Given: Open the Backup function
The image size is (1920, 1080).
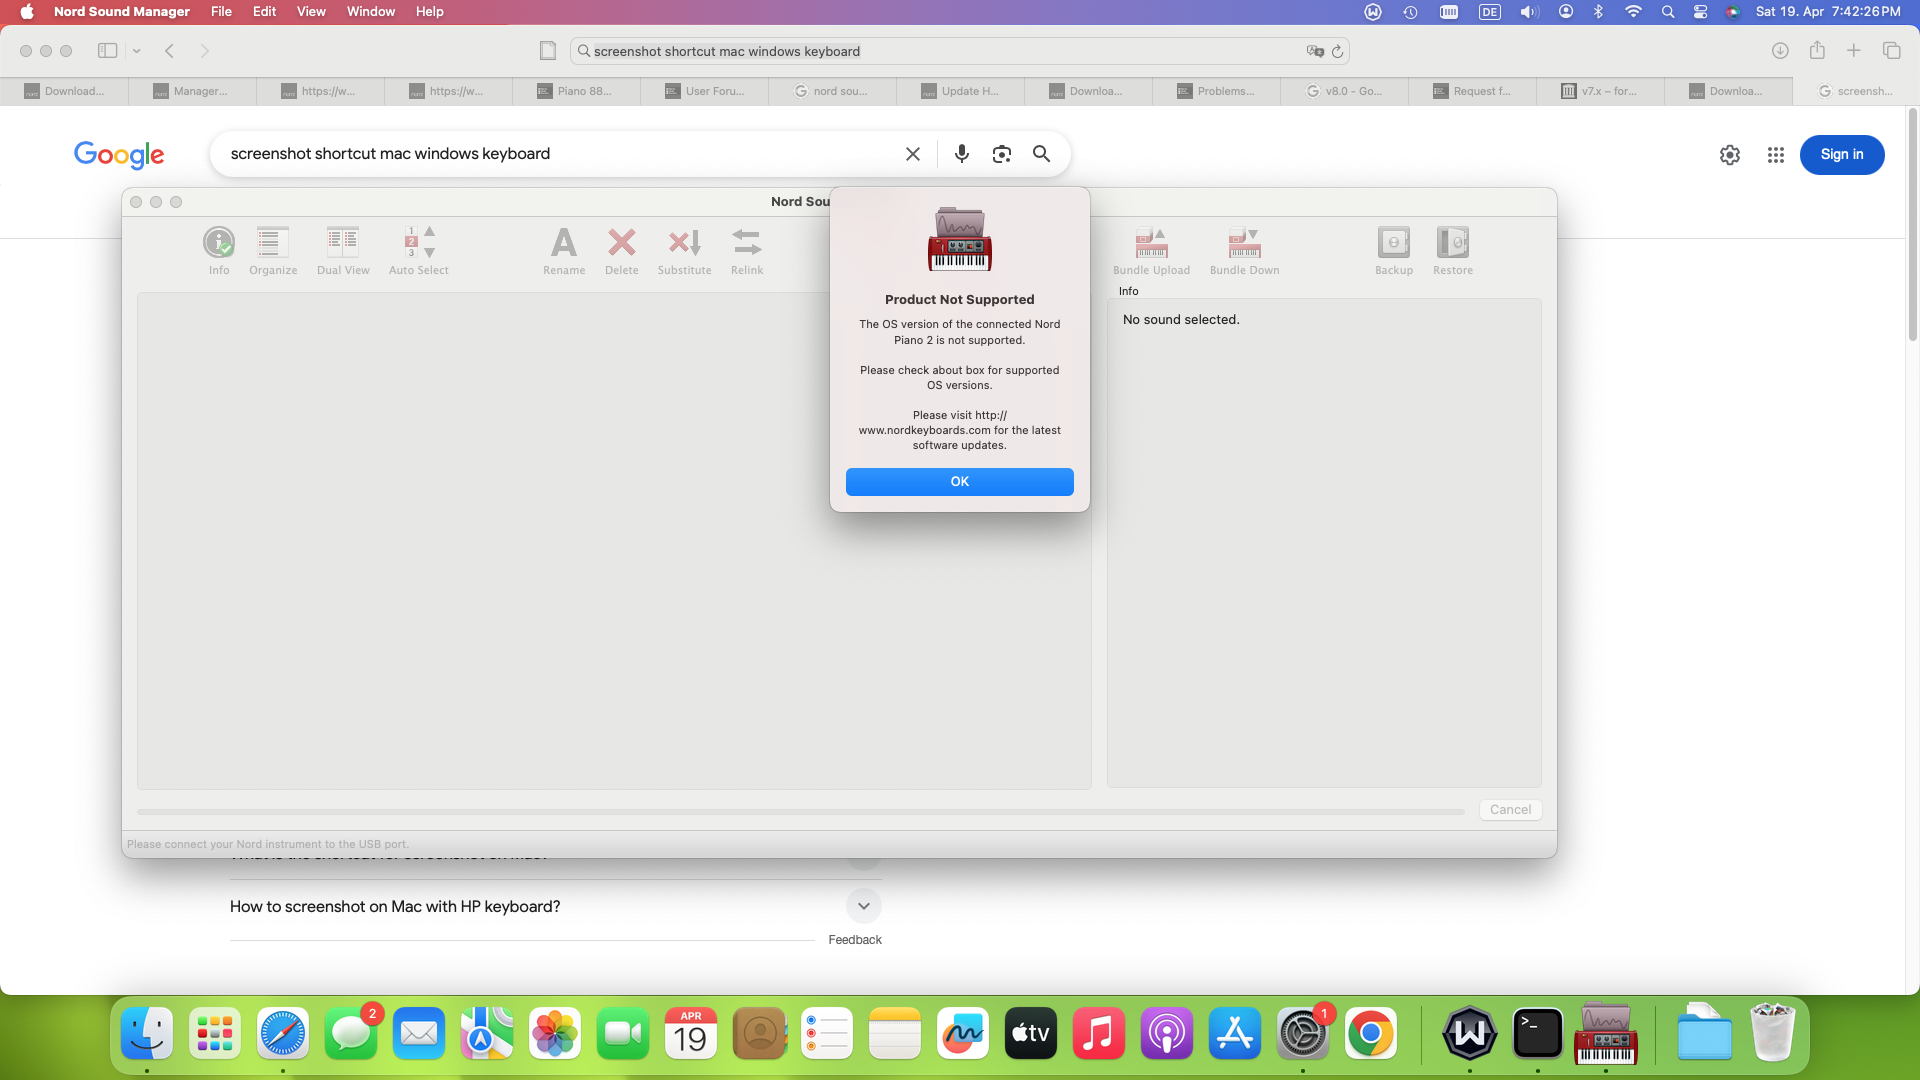Looking at the screenshot, I should click(x=1393, y=250).
